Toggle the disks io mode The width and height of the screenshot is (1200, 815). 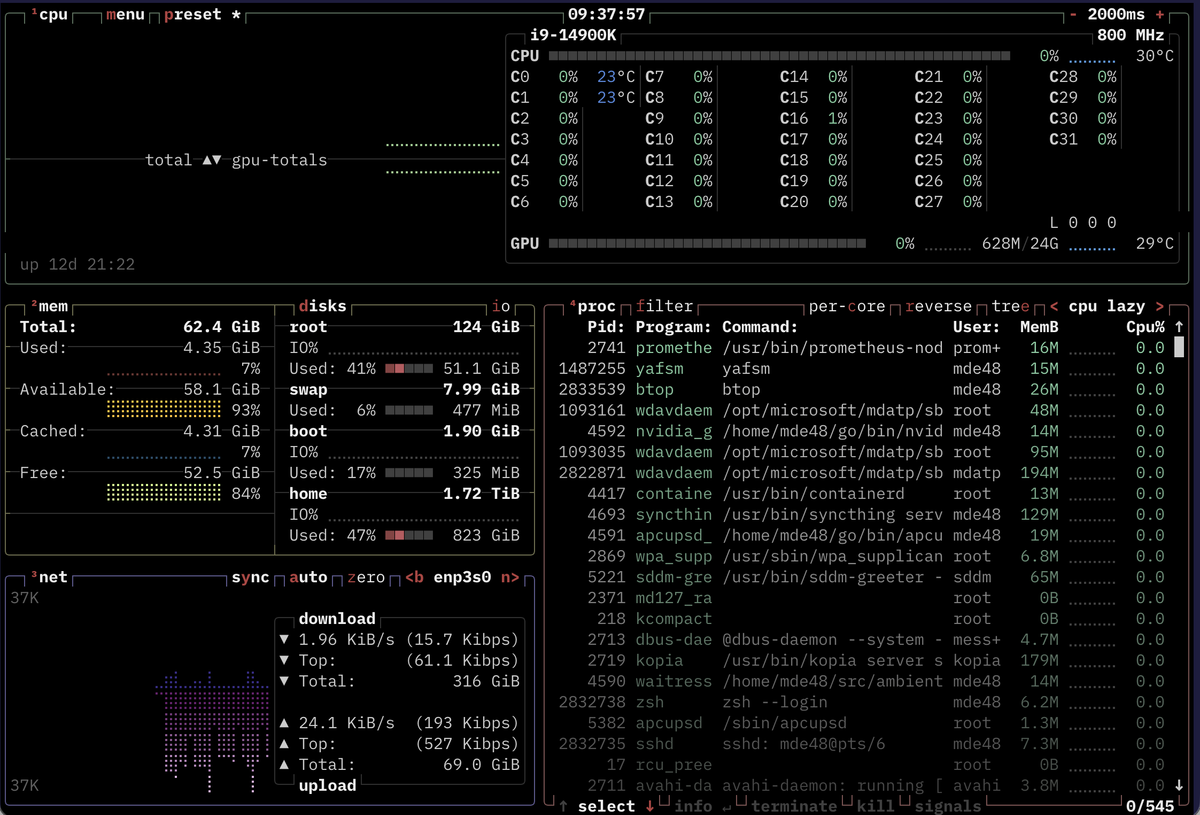[501, 306]
